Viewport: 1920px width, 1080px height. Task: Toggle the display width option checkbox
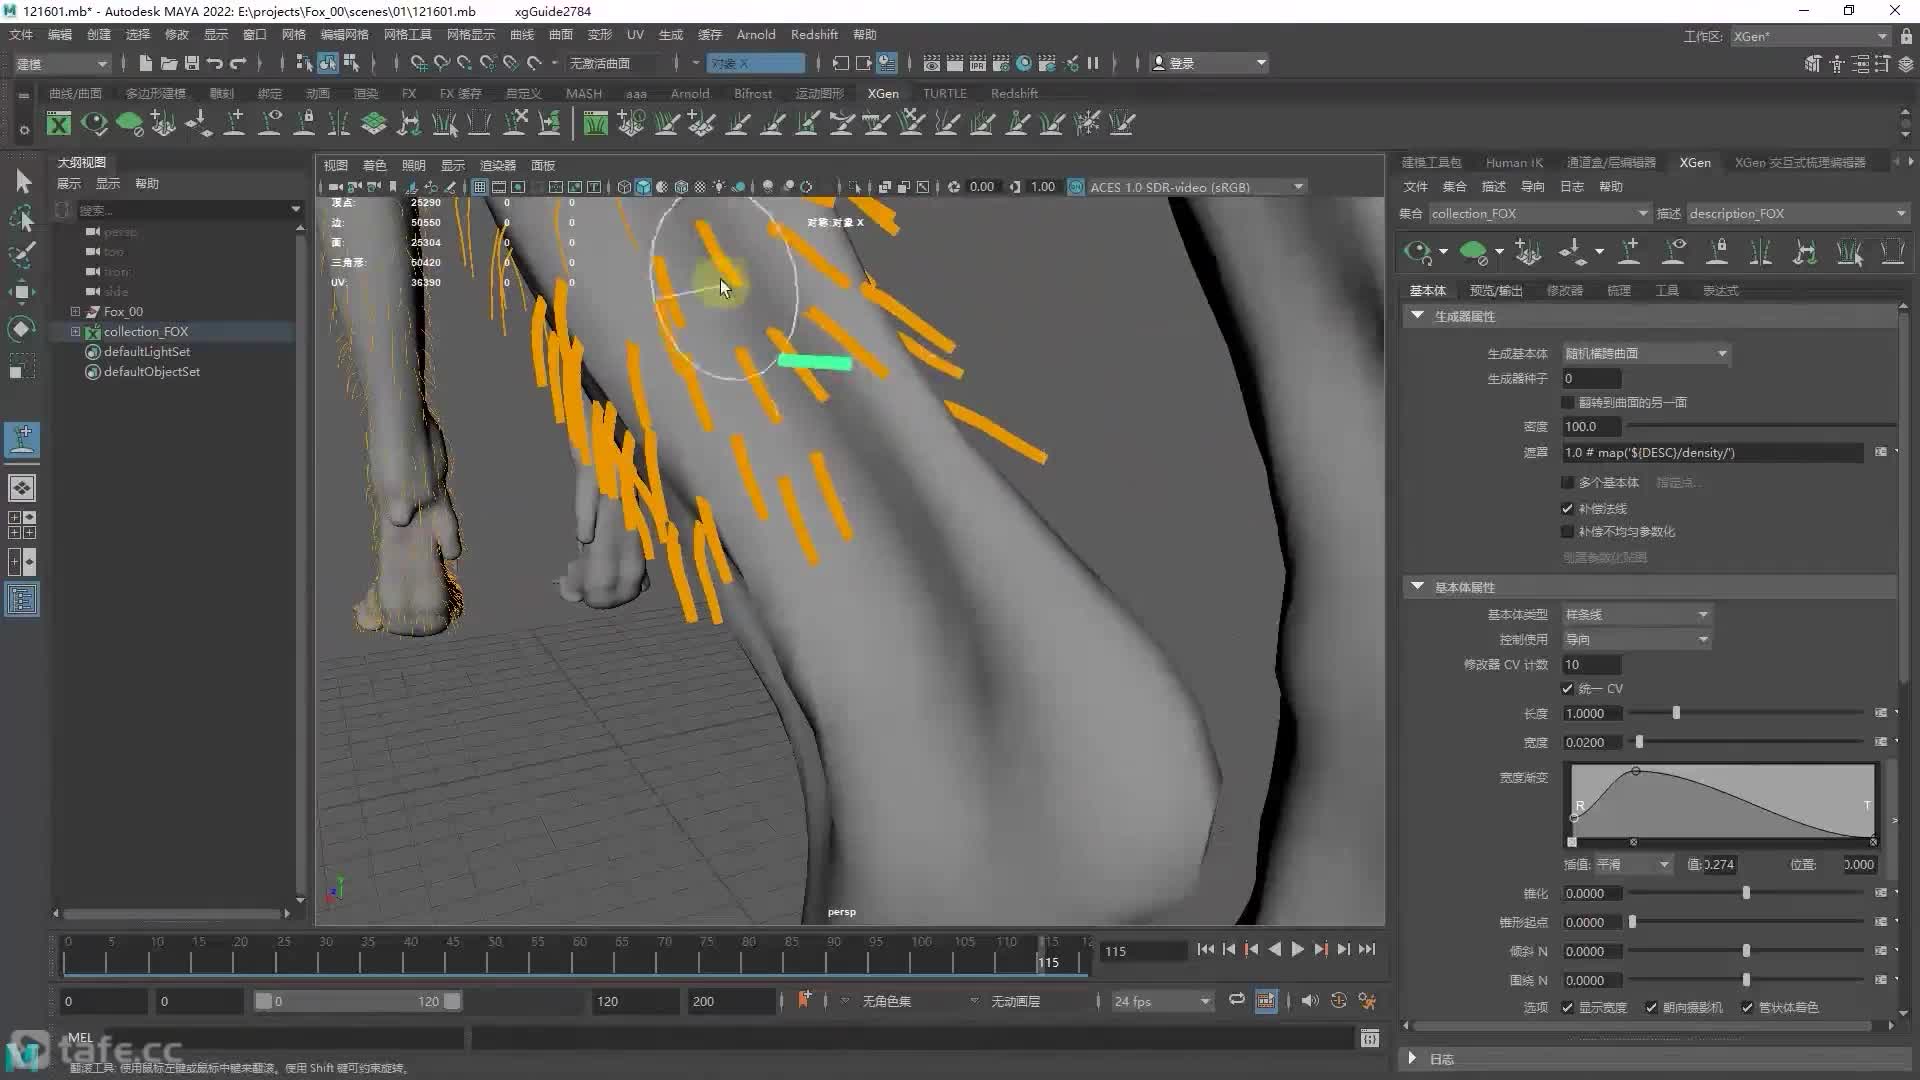pyautogui.click(x=1567, y=1007)
